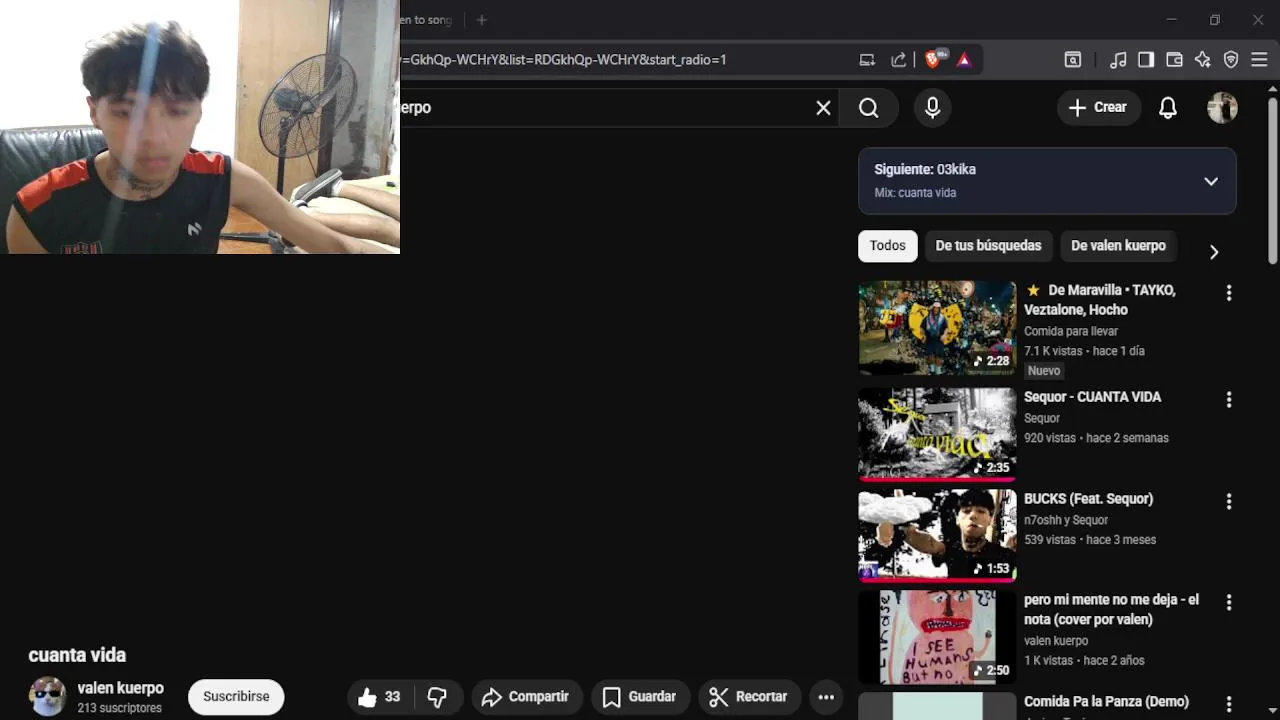Expand the Siguiente mix playlist panel
The image size is (1280, 720).
coord(1211,181)
